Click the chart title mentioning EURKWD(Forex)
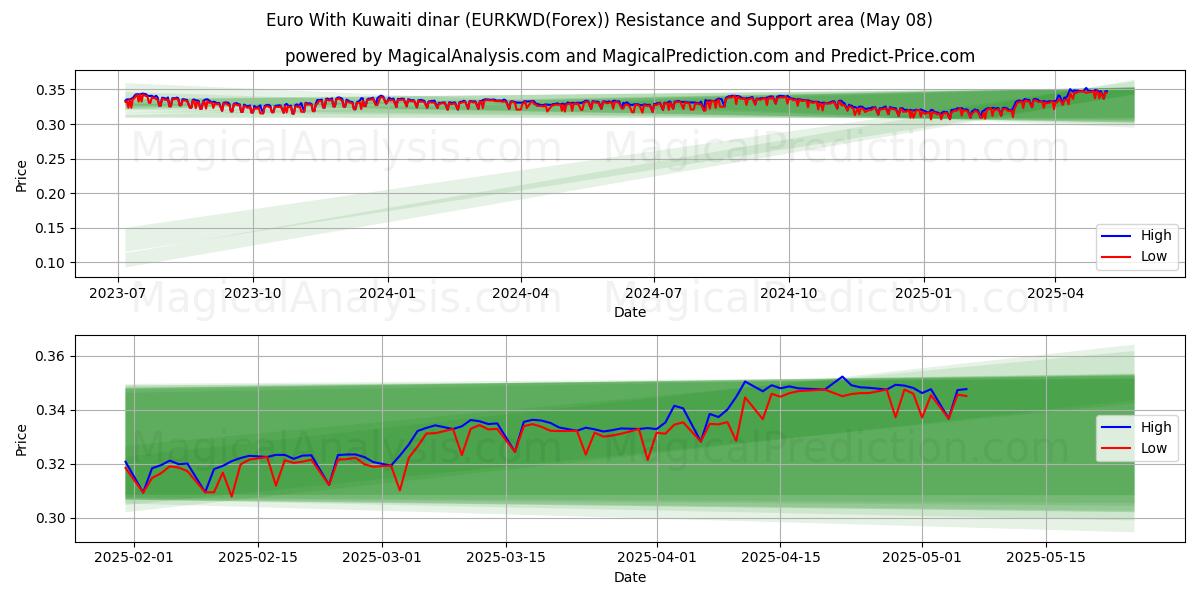 point(600,20)
